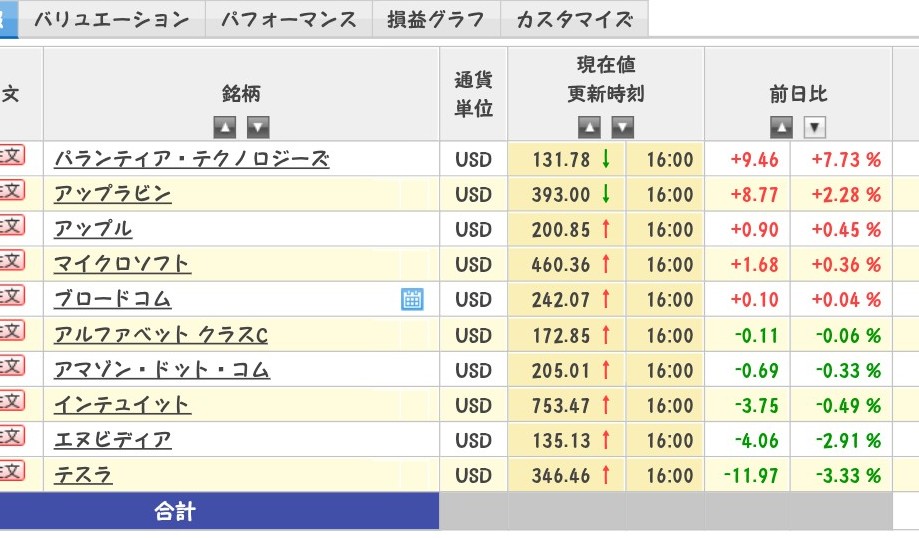Sort 銘柄 column descending with down arrow
The width and height of the screenshot is (919, 538).
click(258, 127)
